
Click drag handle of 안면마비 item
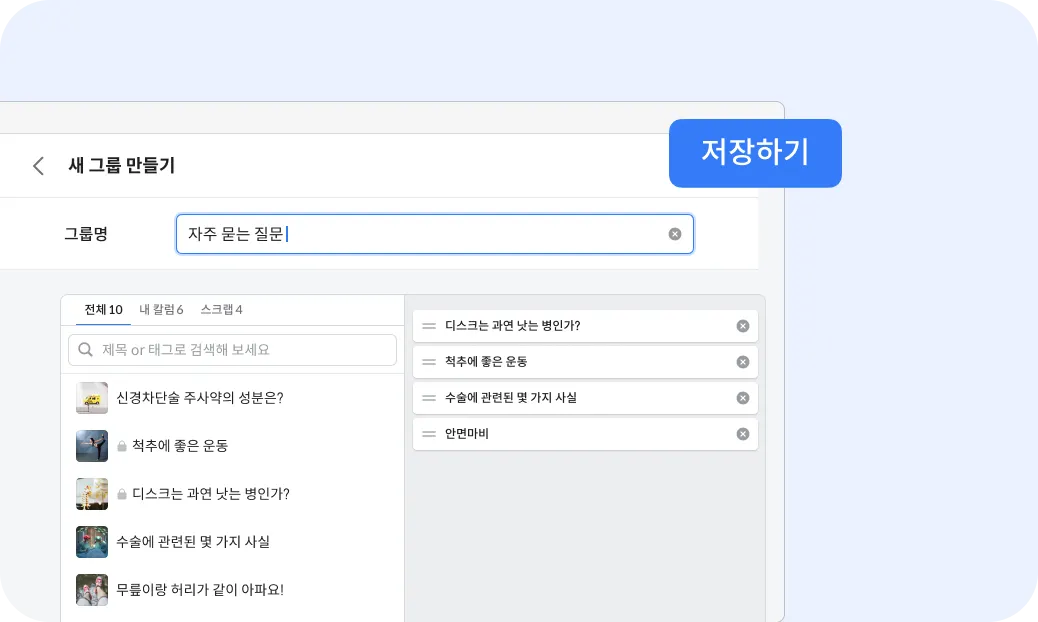[x=429, y=434]
